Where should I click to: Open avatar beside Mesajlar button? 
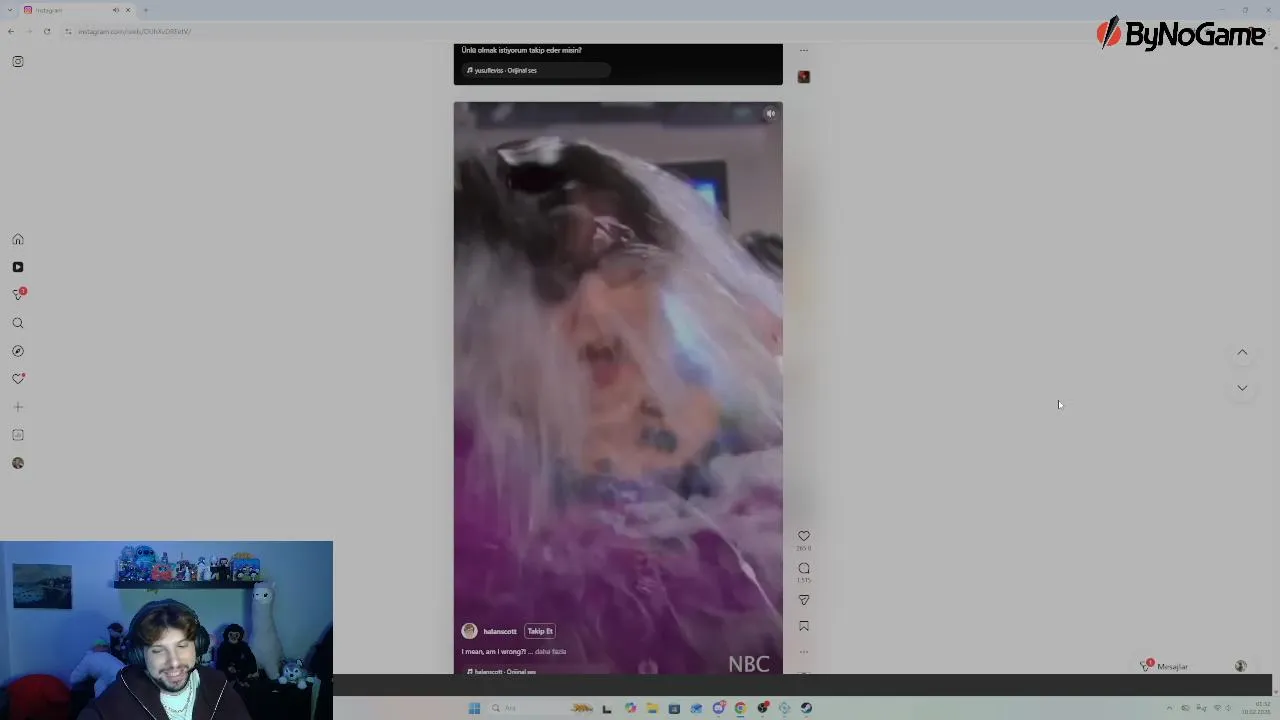pos(1241,666)
